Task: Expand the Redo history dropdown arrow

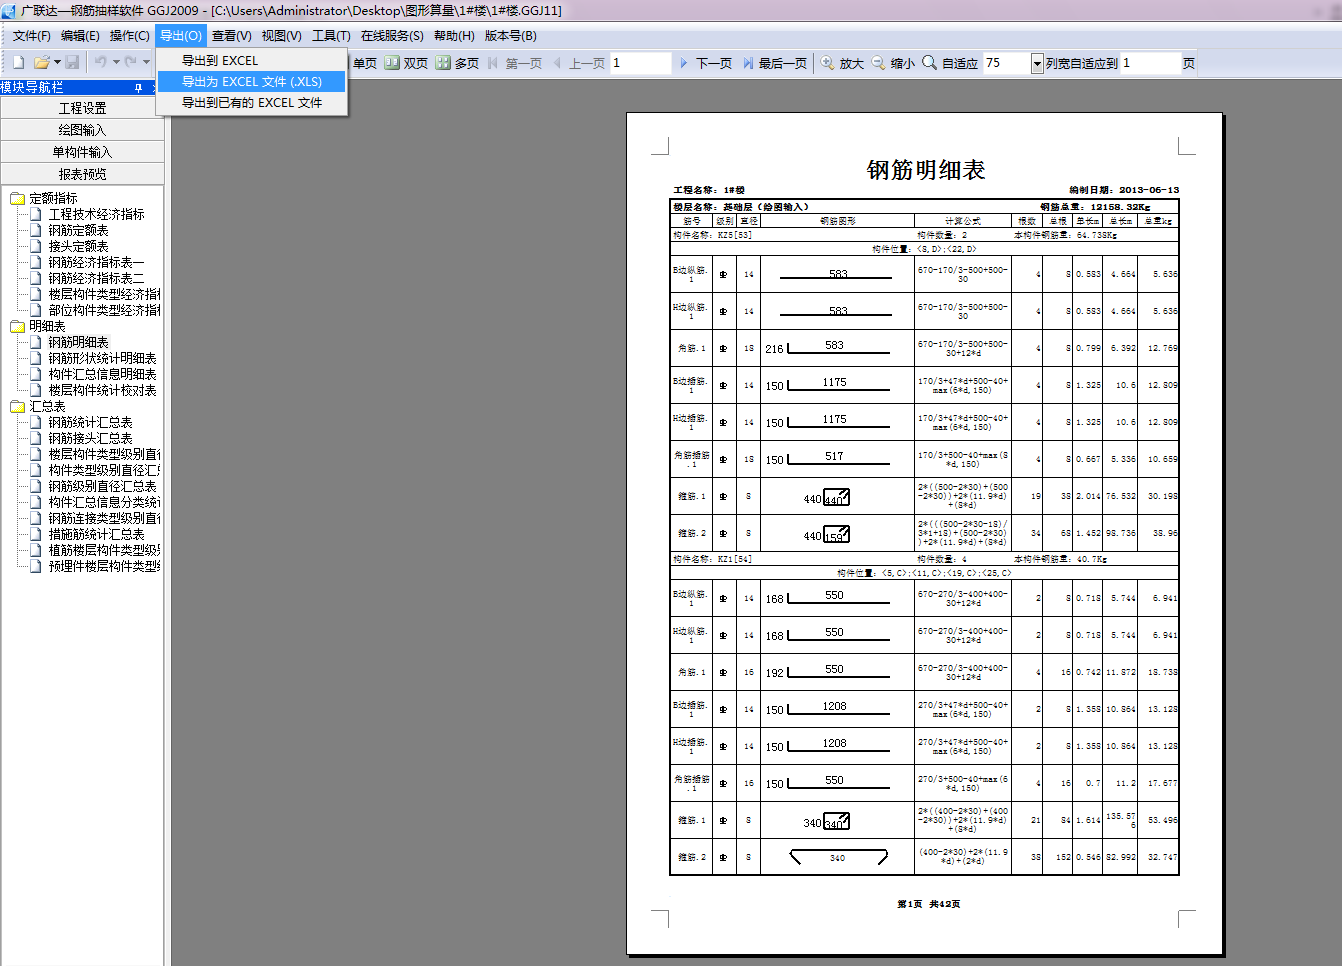Action: tap(146, 62)
